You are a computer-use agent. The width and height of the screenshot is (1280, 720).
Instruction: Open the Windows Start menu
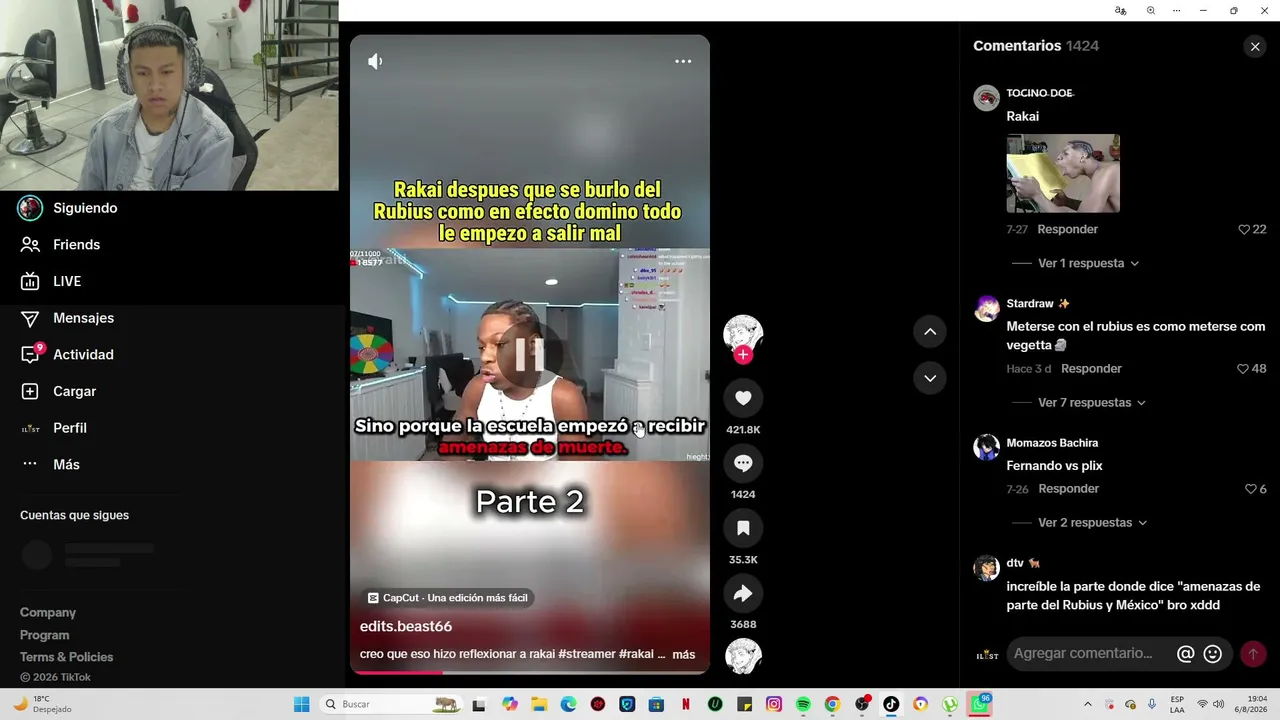301,704
